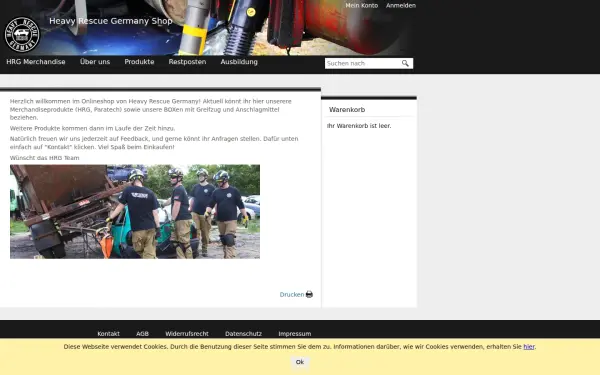The image size is (600, 375).
Task: Open Mein Konto link
Action: (362, 5)
